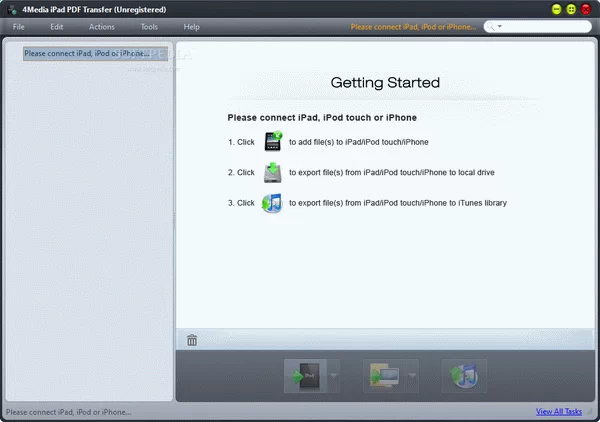Click the trash delete icon

192,340
